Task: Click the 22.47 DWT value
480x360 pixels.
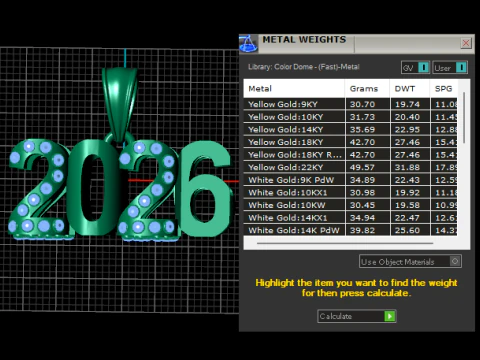Action: (x=407, y=218)
